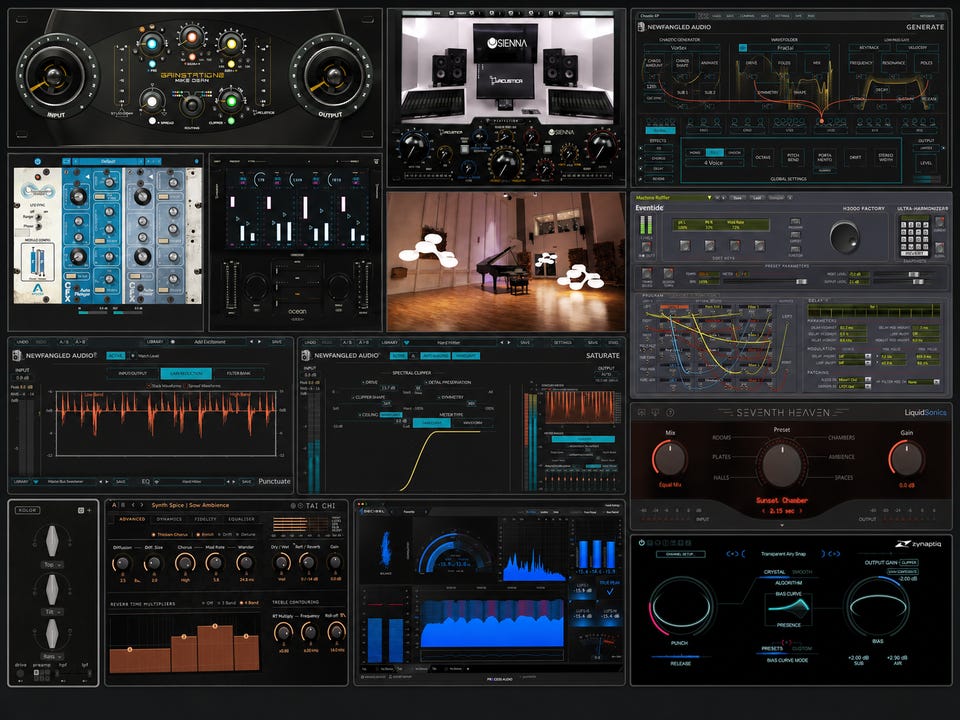Viewport: 960px width, 720px height.
Task: Enable the Thicken Chorus option in Tai Chi
Action: pyautogui.click(x=169, y=534)
